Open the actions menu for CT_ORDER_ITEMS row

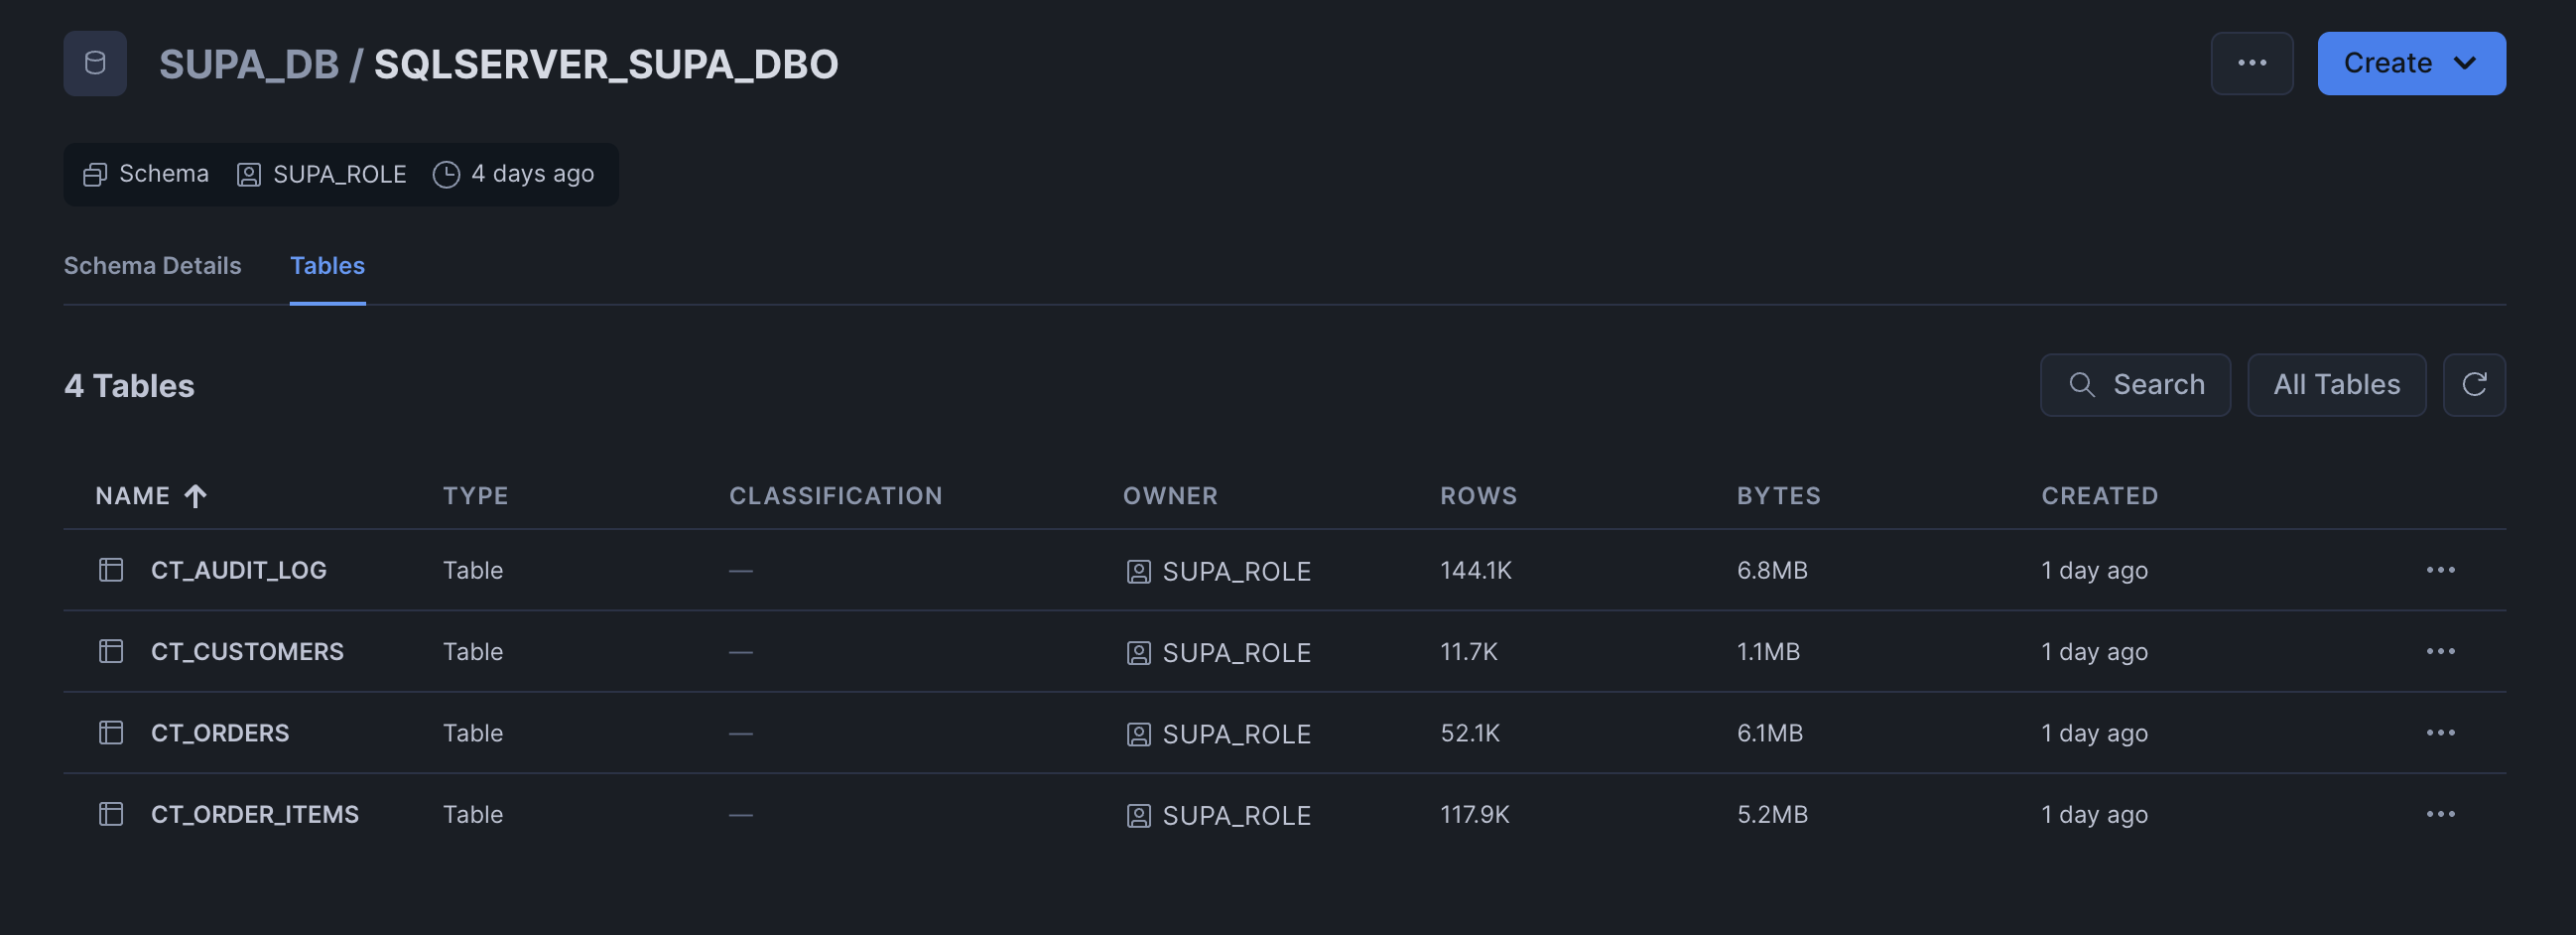click(x=2440, y=814)
